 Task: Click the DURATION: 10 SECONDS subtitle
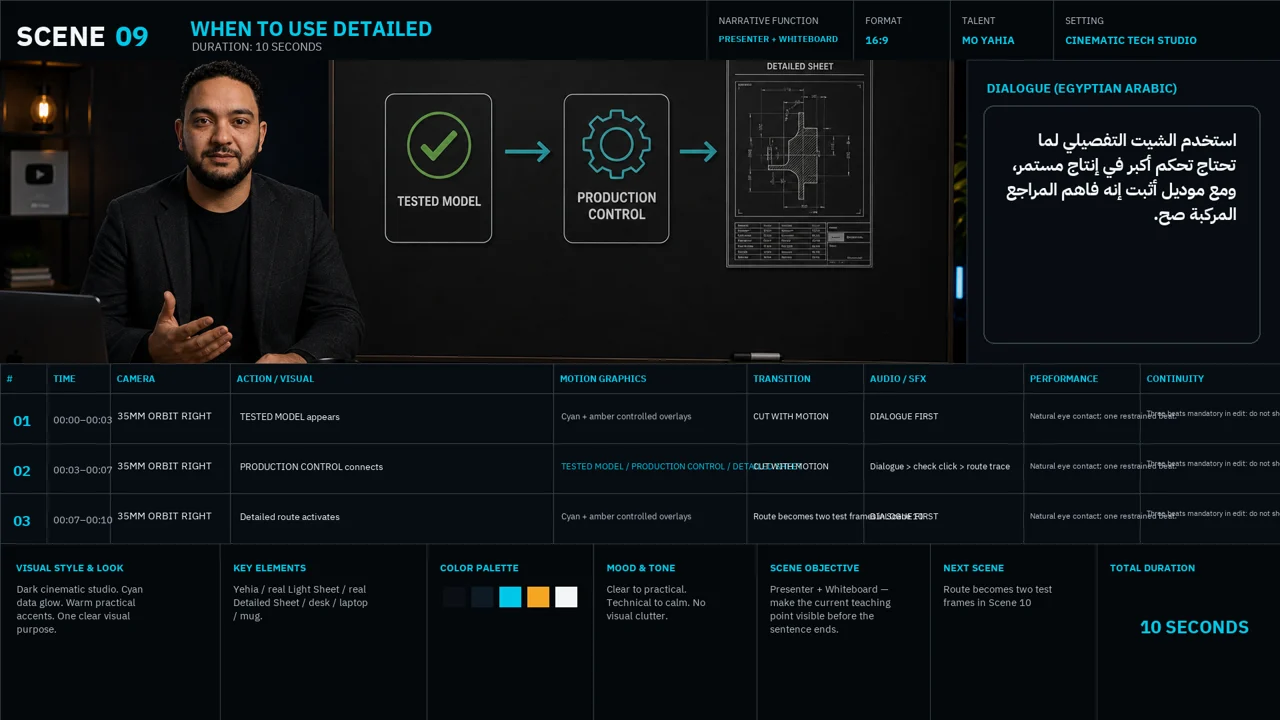tap(257, 47)
